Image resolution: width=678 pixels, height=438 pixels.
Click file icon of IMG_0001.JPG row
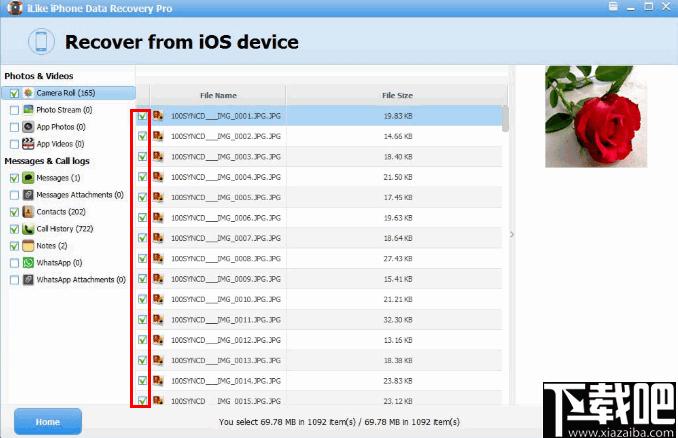click(x=158, y=115)
